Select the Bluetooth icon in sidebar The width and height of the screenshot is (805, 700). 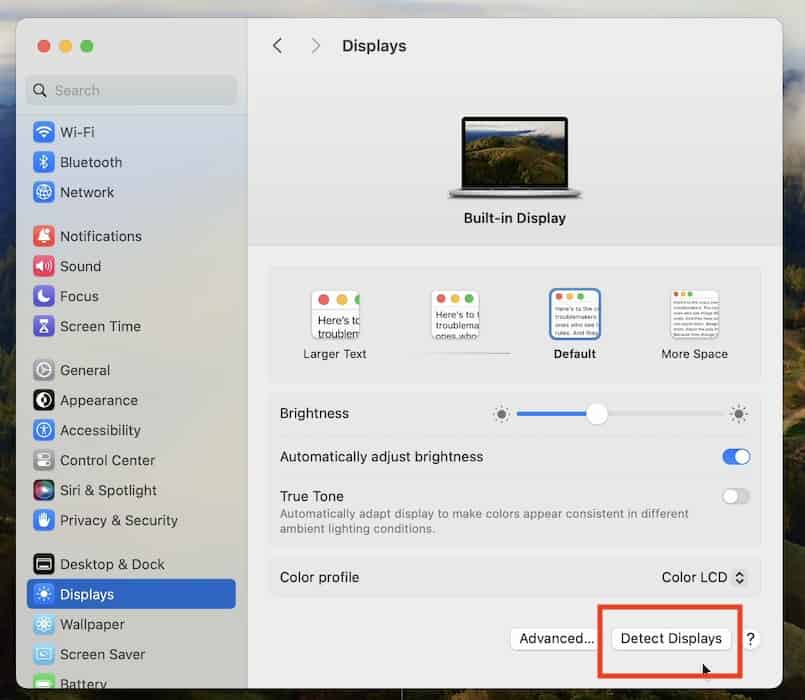tap(43, 162)
